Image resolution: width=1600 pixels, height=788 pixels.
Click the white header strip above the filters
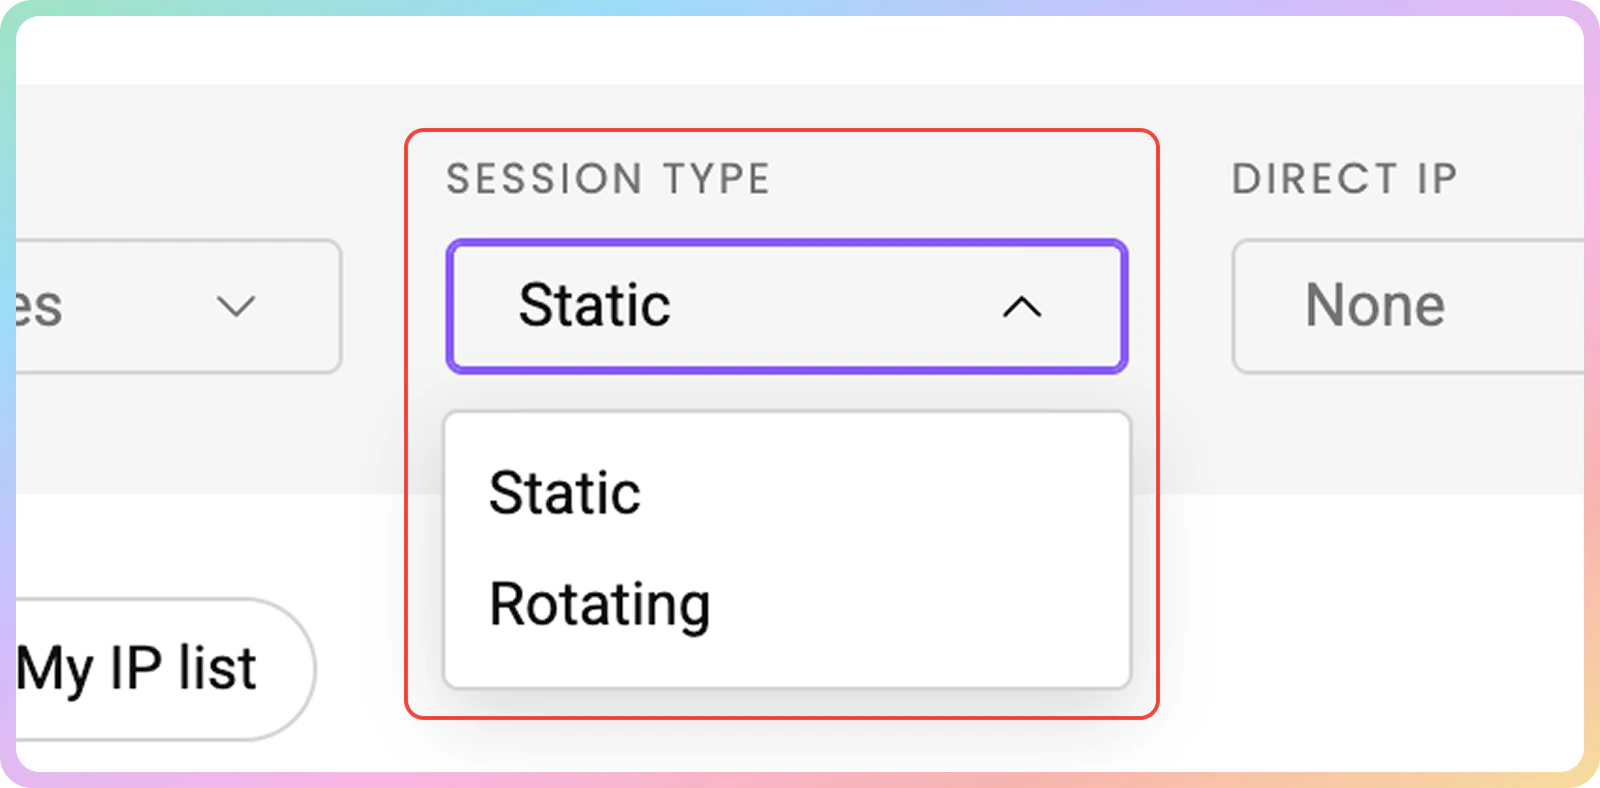click(800, 50)
